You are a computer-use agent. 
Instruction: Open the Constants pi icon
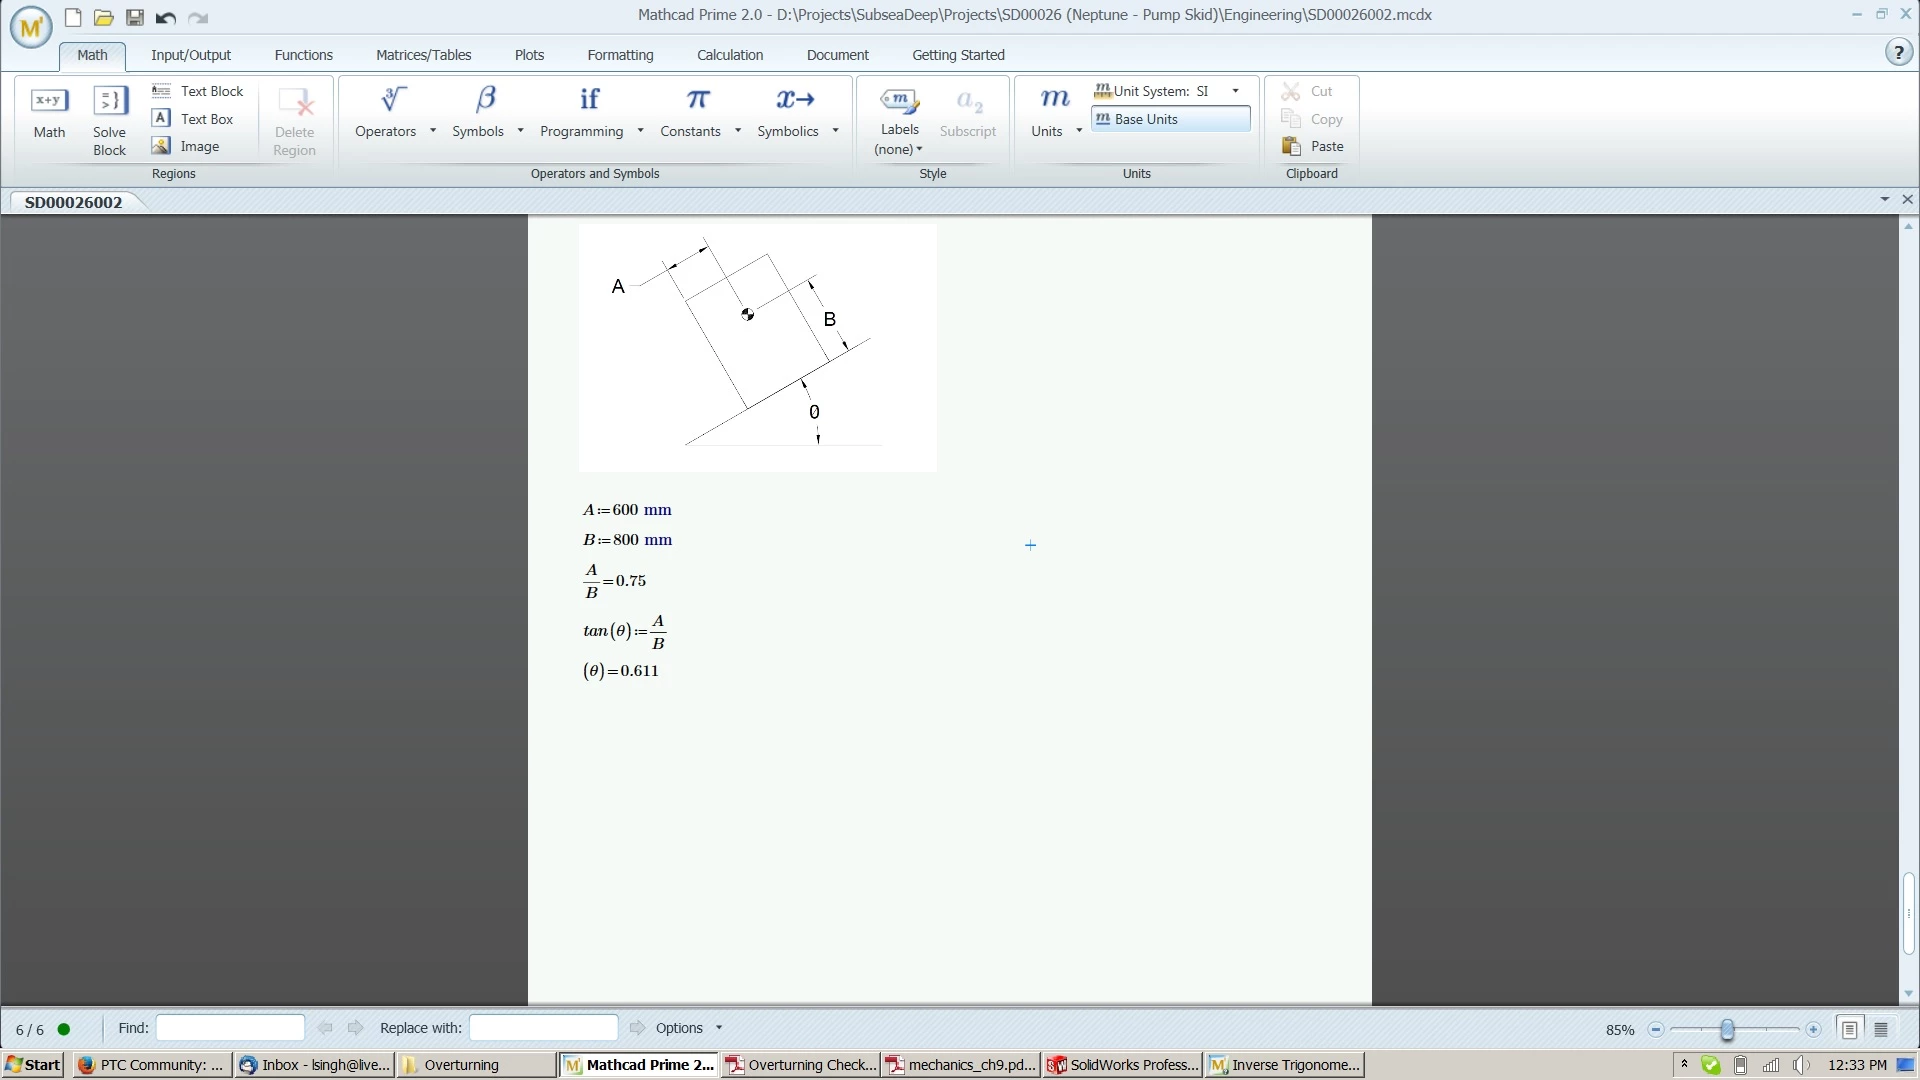coord(697,99)
